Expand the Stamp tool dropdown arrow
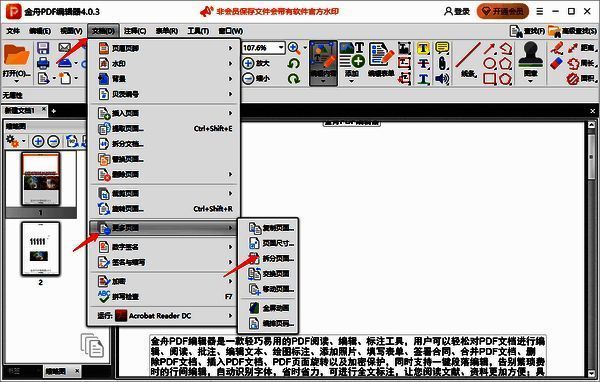Image resolution: width=600 pixels, height=382 pixels. (x=530, y=81)
